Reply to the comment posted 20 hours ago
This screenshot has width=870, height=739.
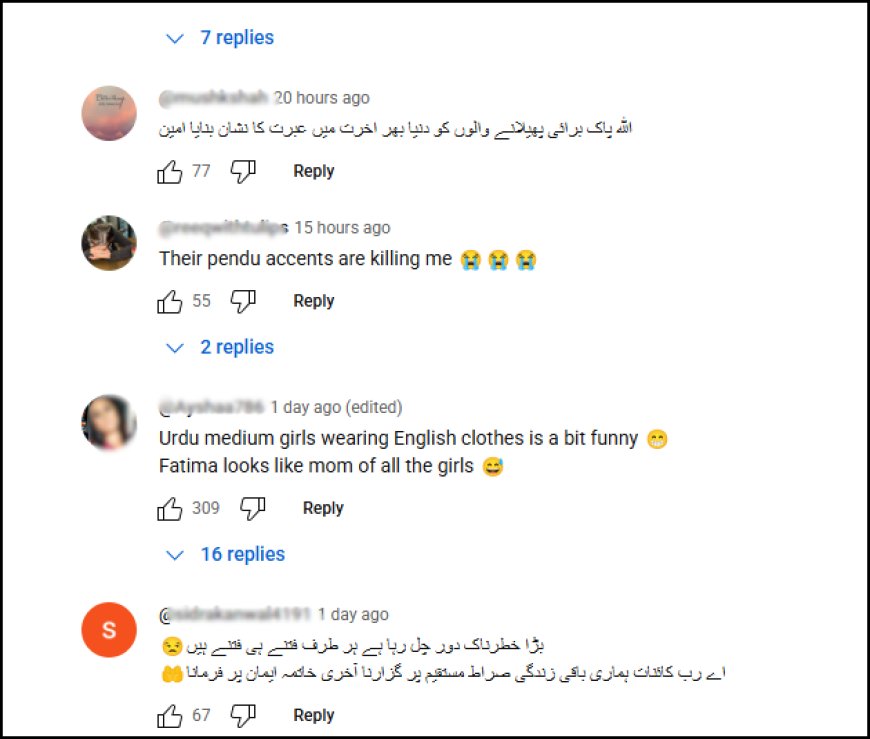313,171
